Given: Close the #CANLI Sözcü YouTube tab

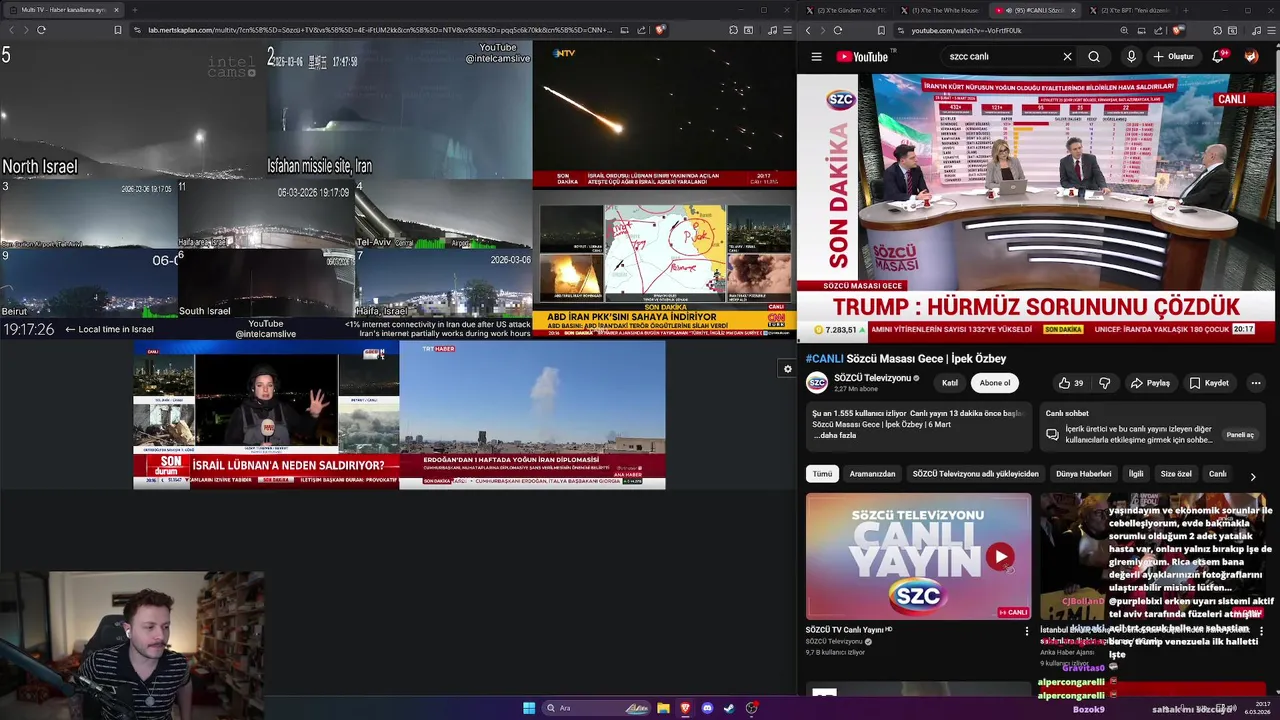Looking at the screenshot, I should tap(1073, 10).
